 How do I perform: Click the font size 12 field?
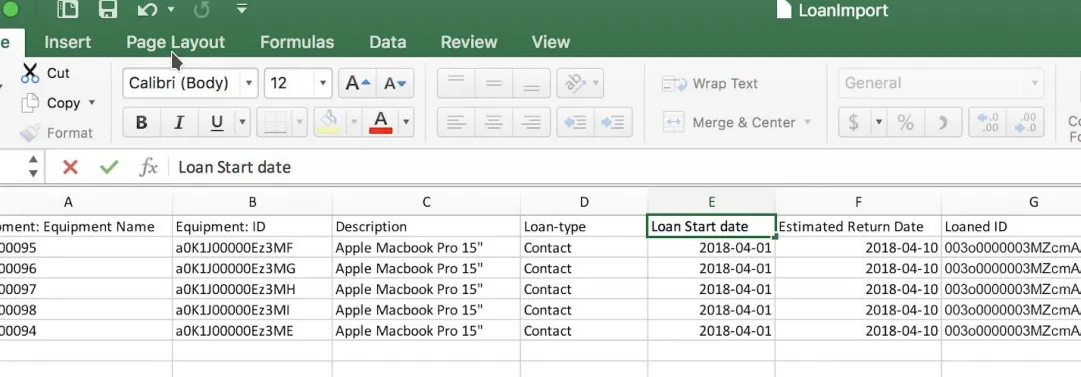[x=289, y=83]
